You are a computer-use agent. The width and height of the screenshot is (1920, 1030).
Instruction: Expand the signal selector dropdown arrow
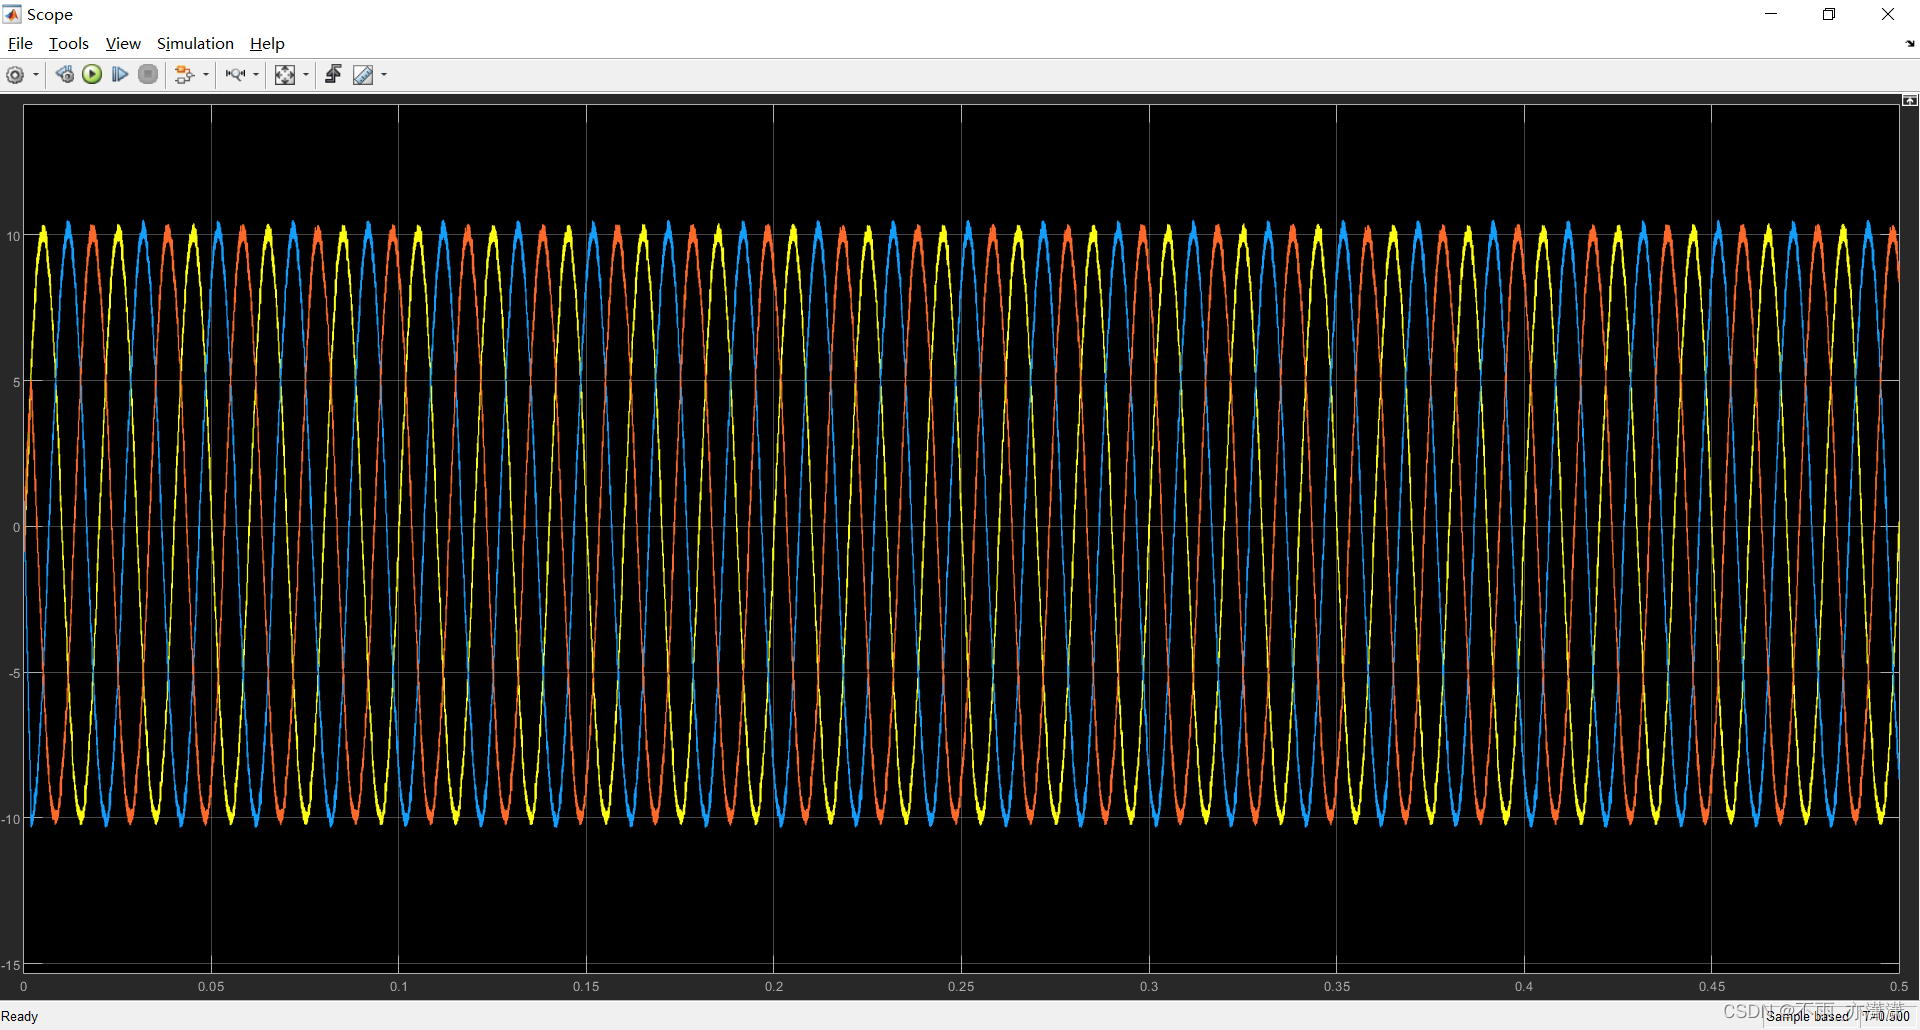point(206,75)
